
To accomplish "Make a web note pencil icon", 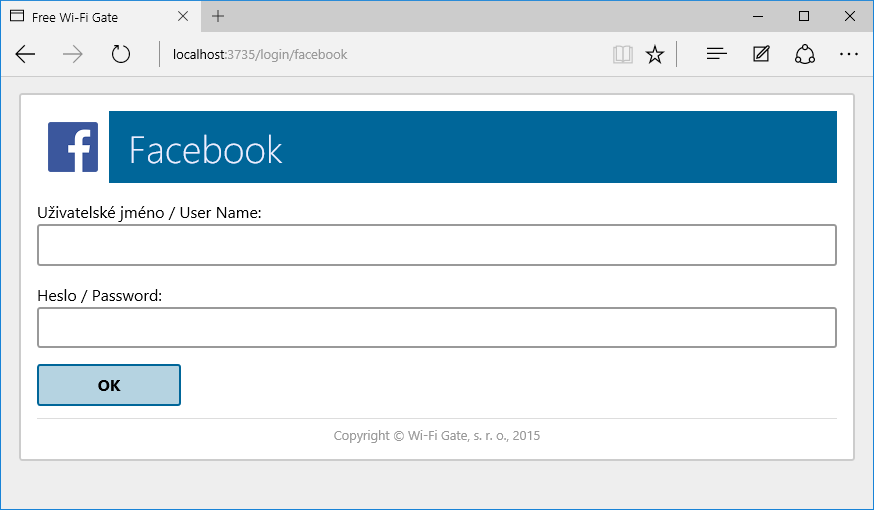I will tap(761, 54).
